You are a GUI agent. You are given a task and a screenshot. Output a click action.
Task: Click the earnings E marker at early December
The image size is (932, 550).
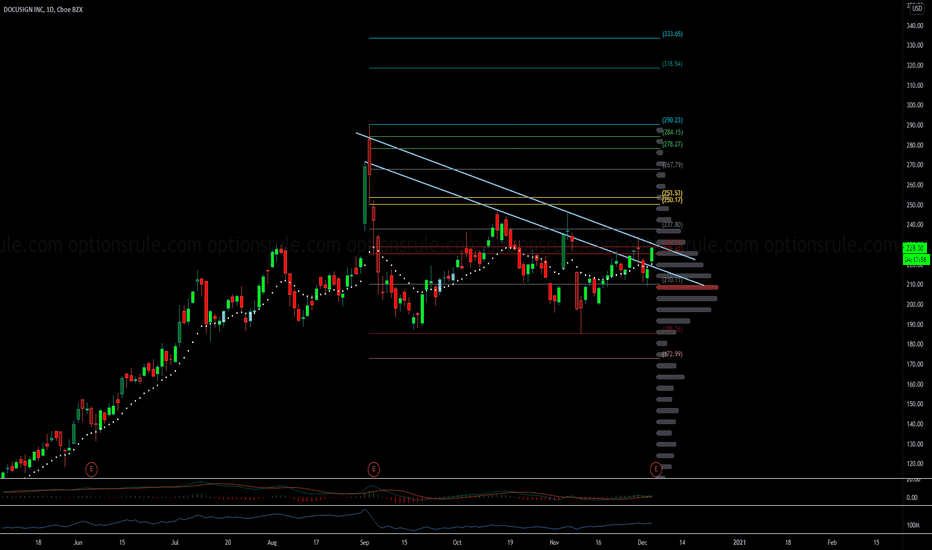(656, 470)
